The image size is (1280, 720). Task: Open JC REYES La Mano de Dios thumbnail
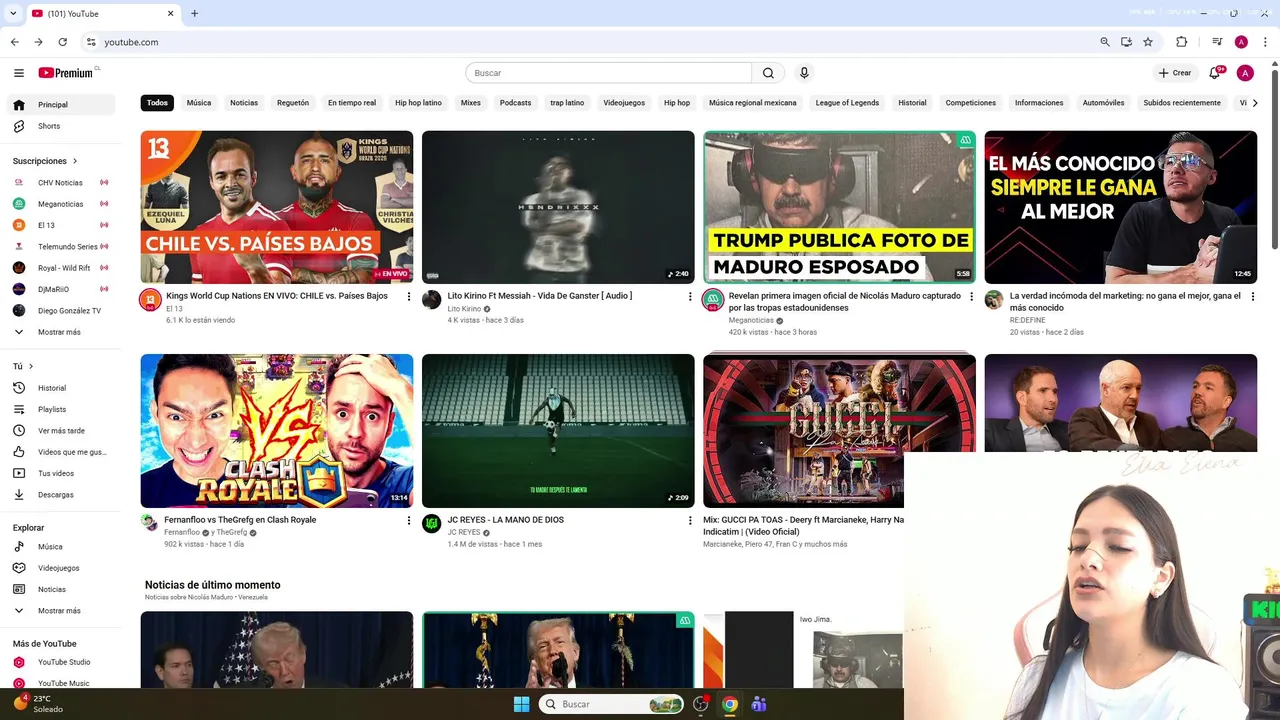(558, 431)
